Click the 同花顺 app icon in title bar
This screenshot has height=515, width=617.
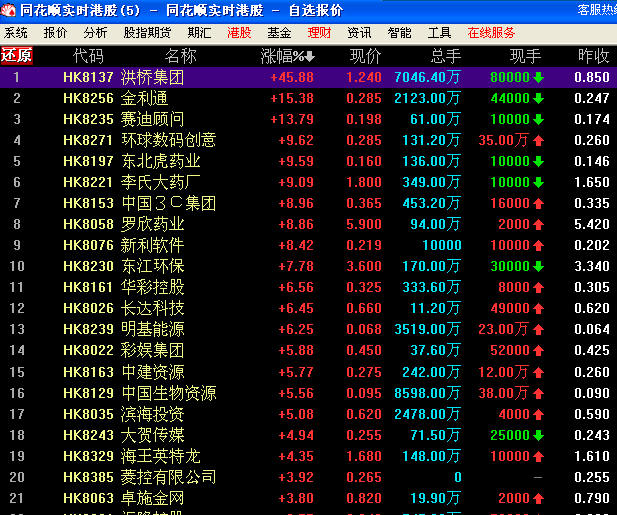9,10
